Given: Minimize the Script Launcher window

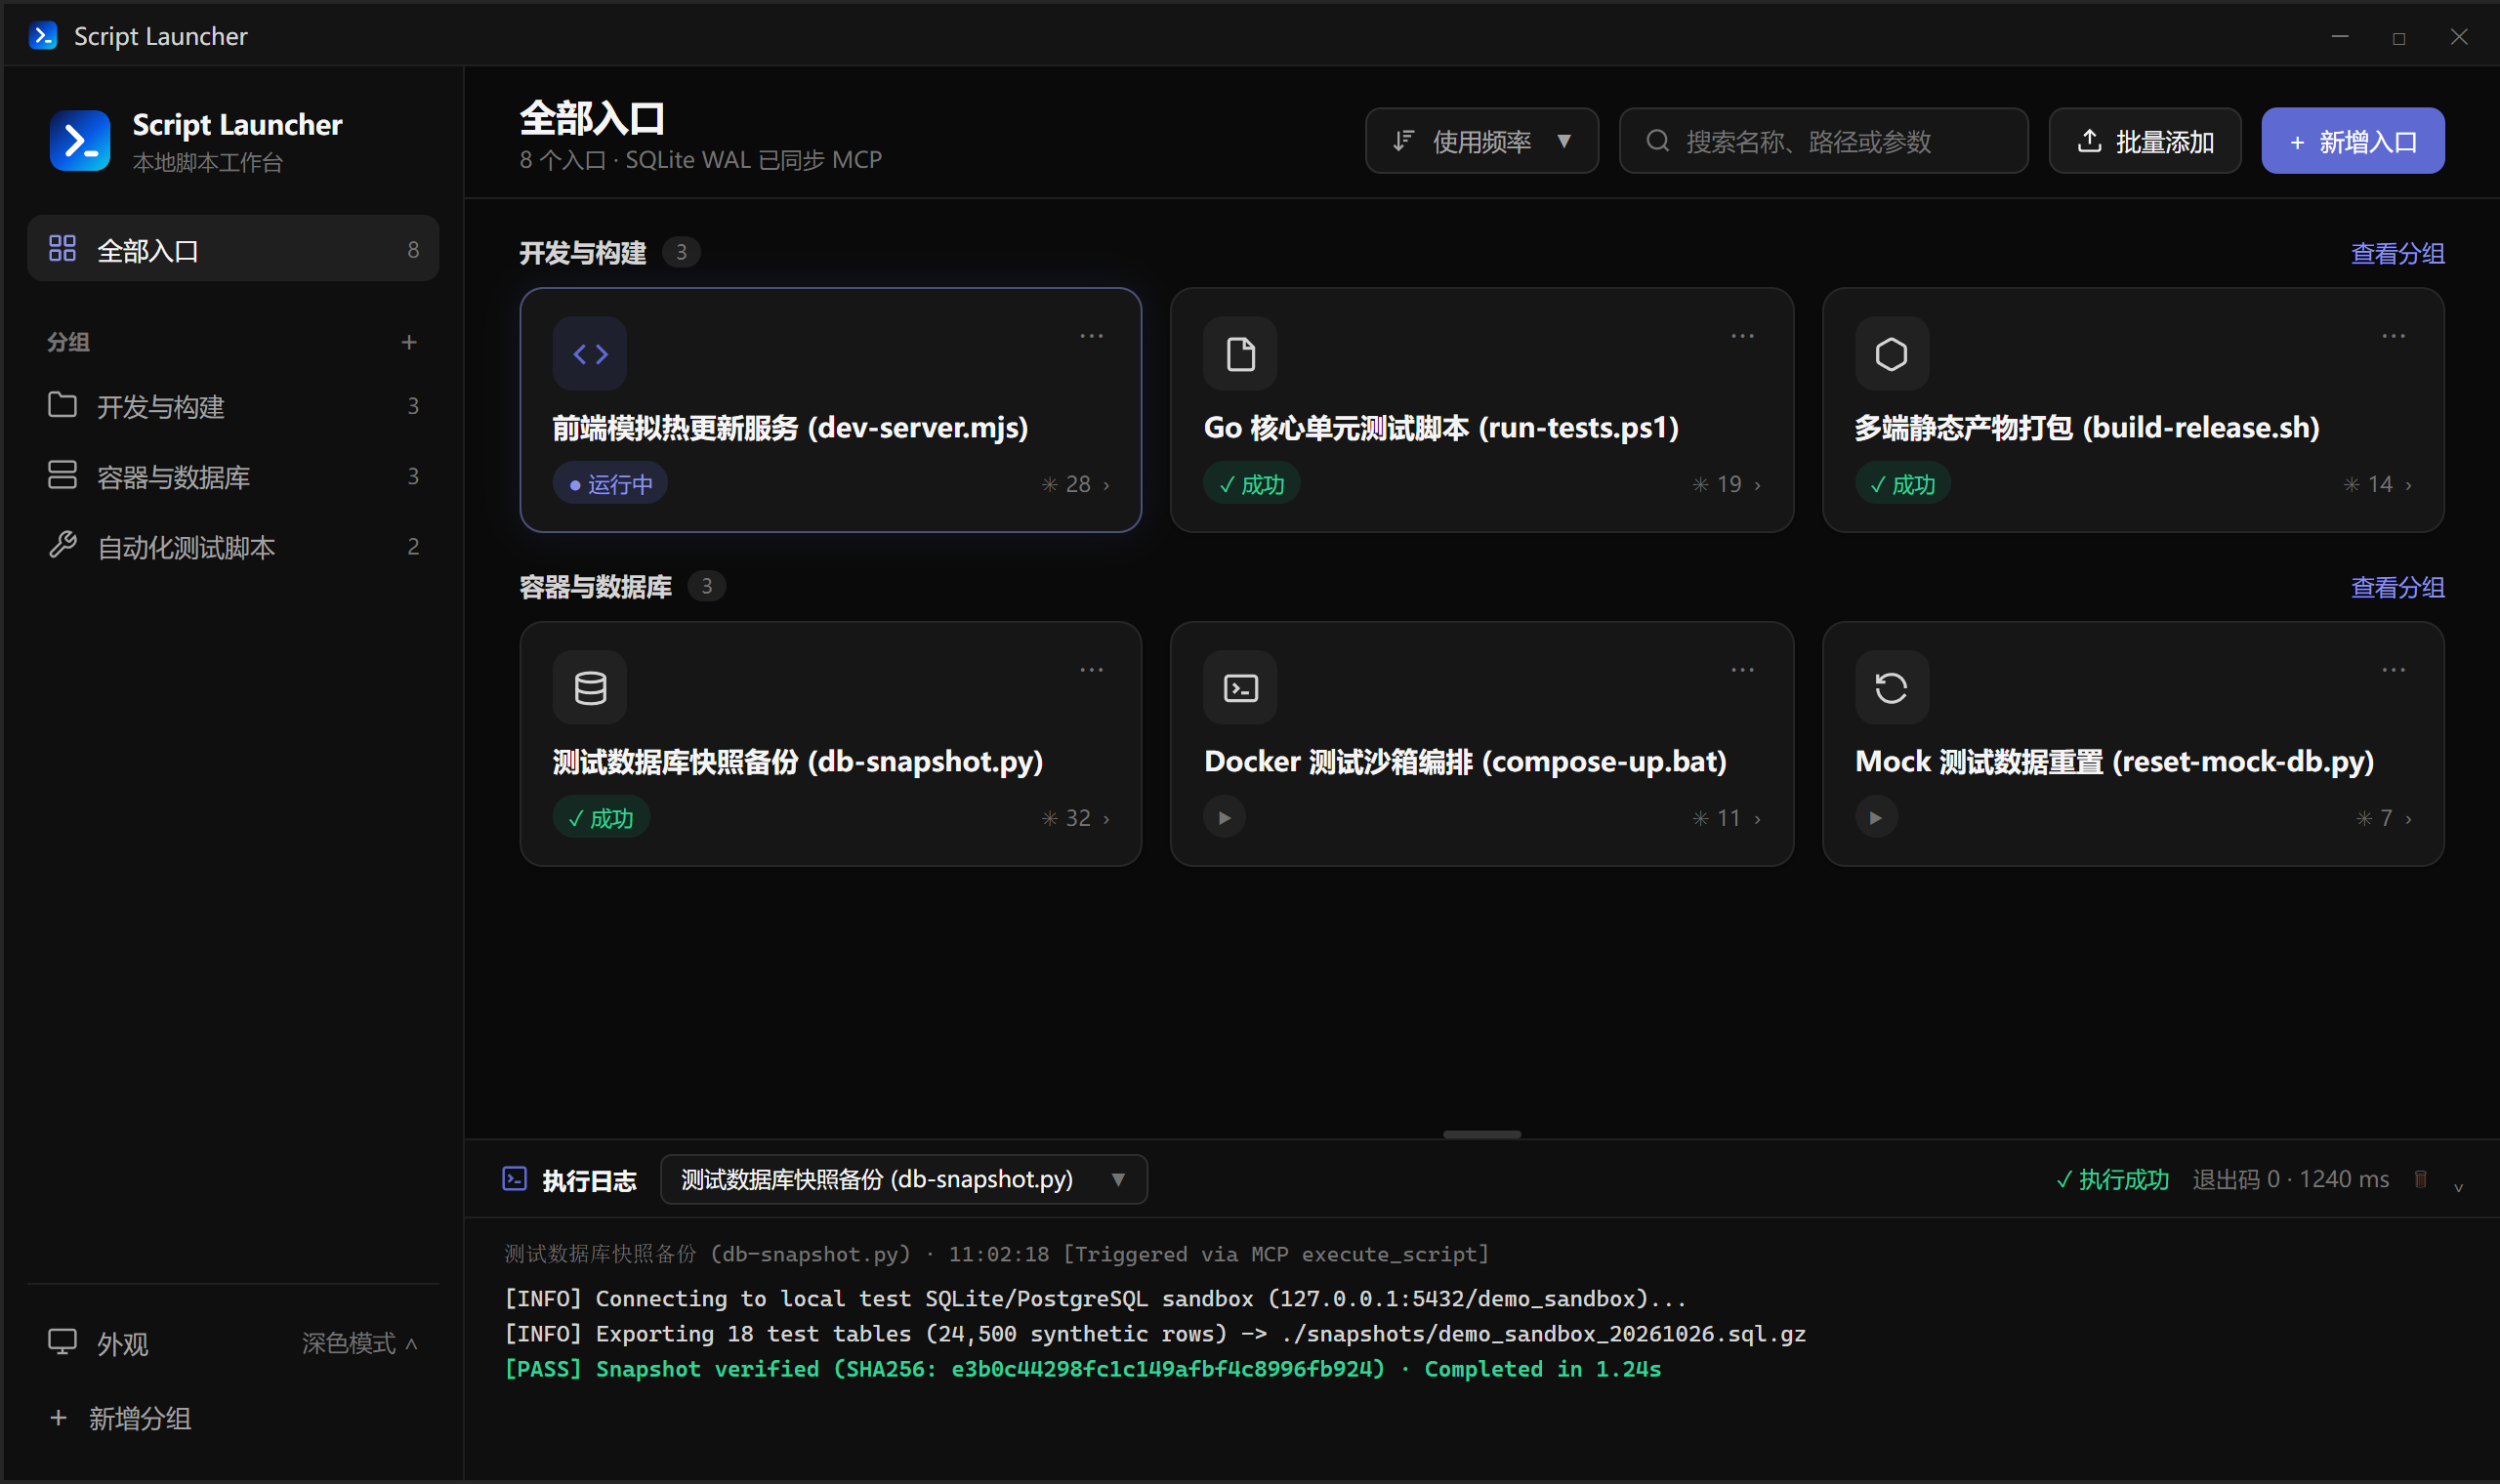Looking at the screenshot, I should click(2339, 37).
